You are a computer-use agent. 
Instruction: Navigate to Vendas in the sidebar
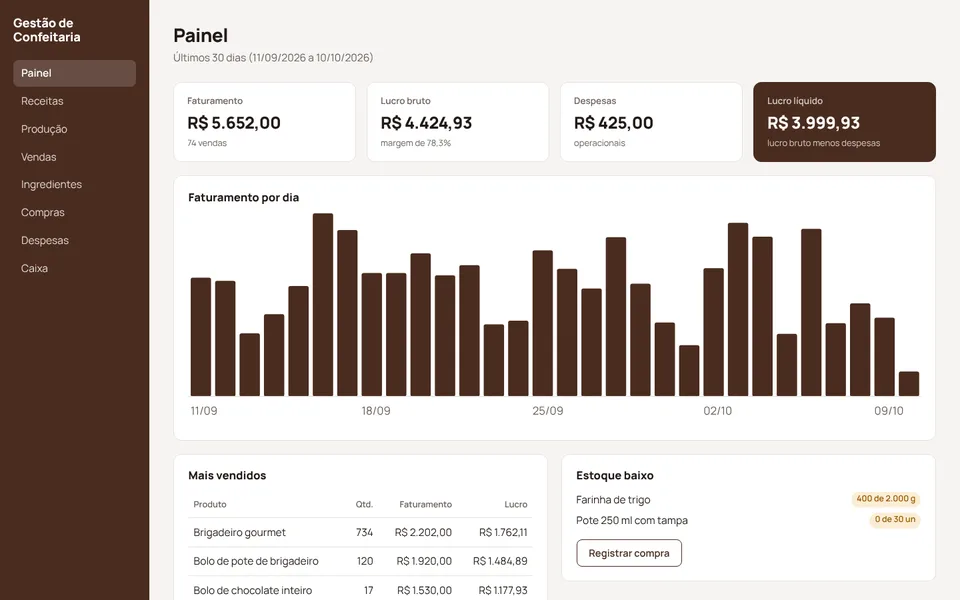click(74, 157)
